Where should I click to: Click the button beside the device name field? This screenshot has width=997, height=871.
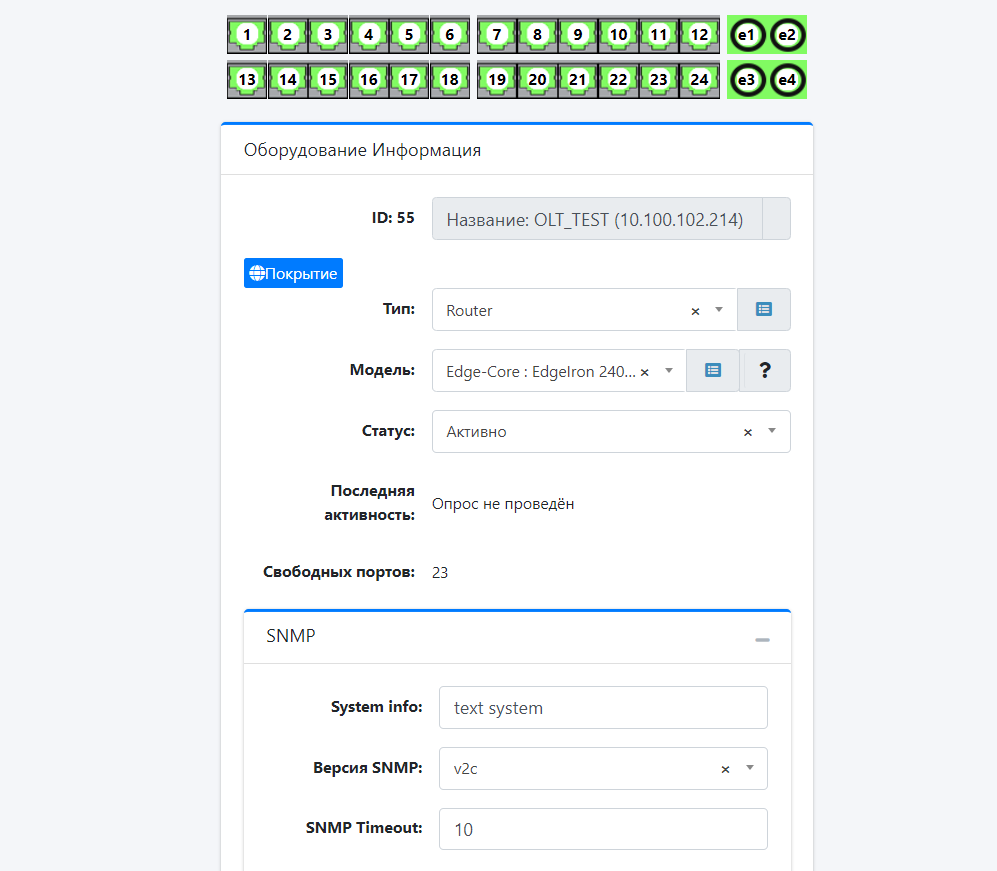tap(776, 219)
